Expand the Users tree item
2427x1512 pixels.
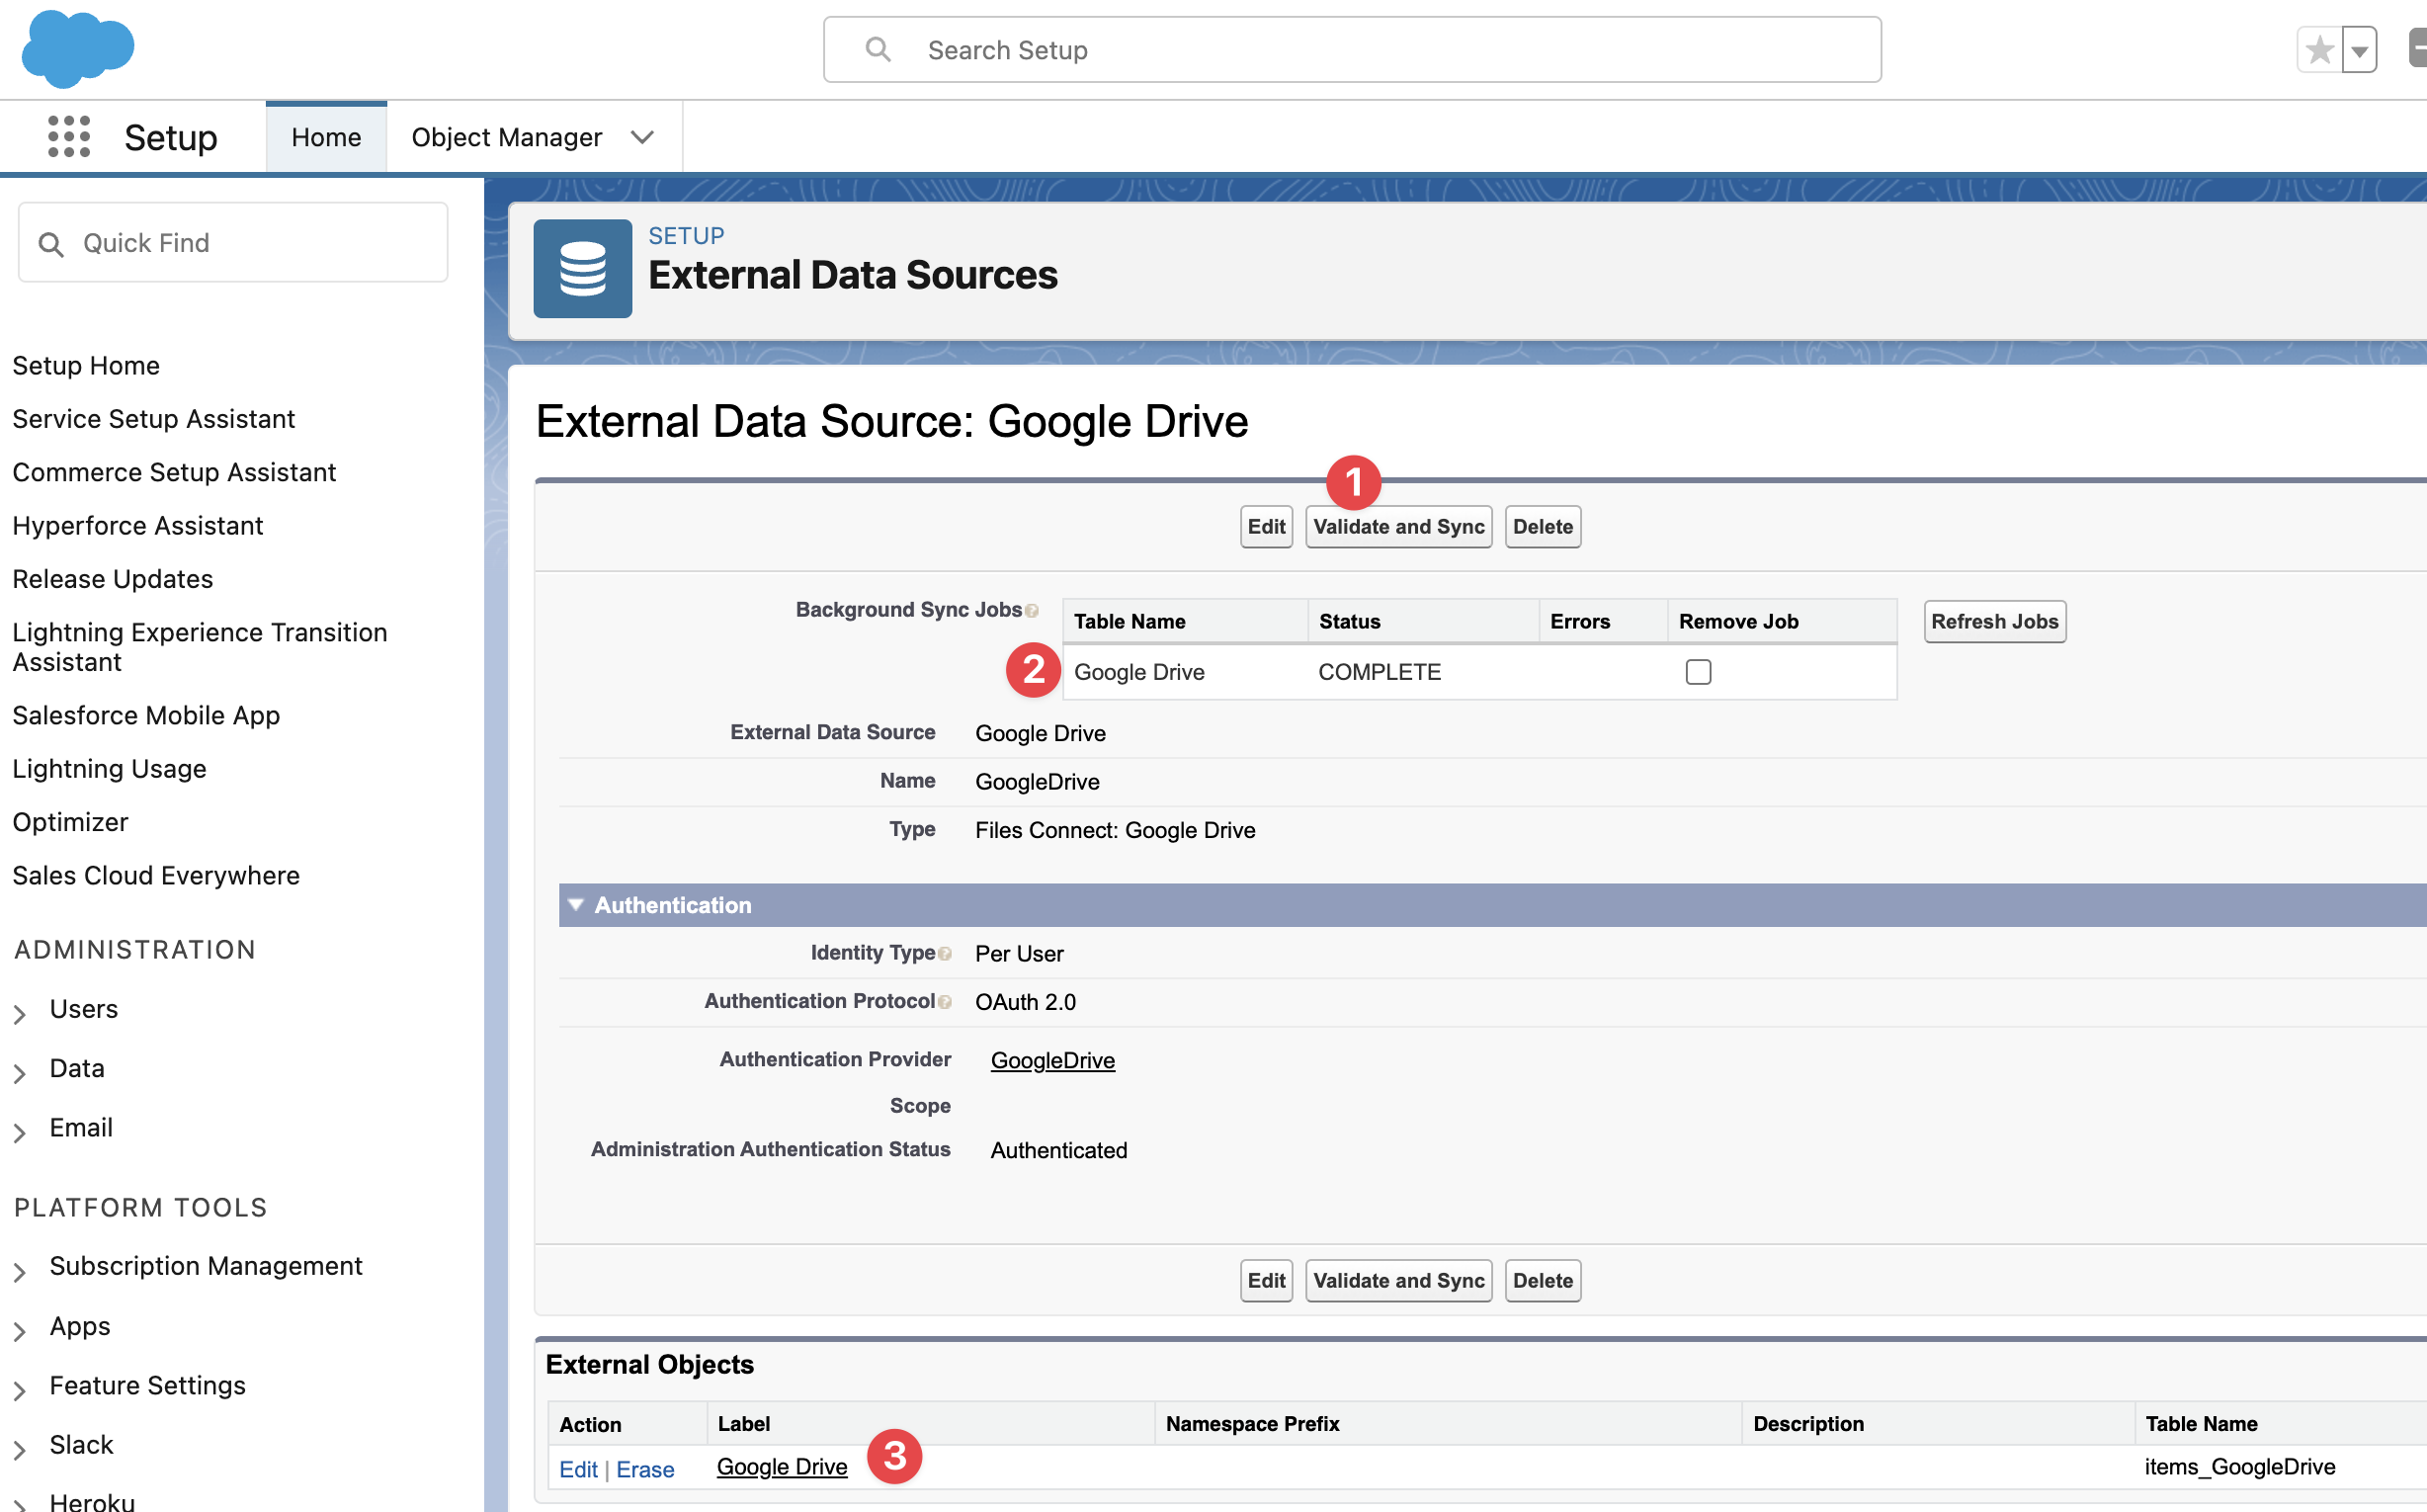(20, 1013)
